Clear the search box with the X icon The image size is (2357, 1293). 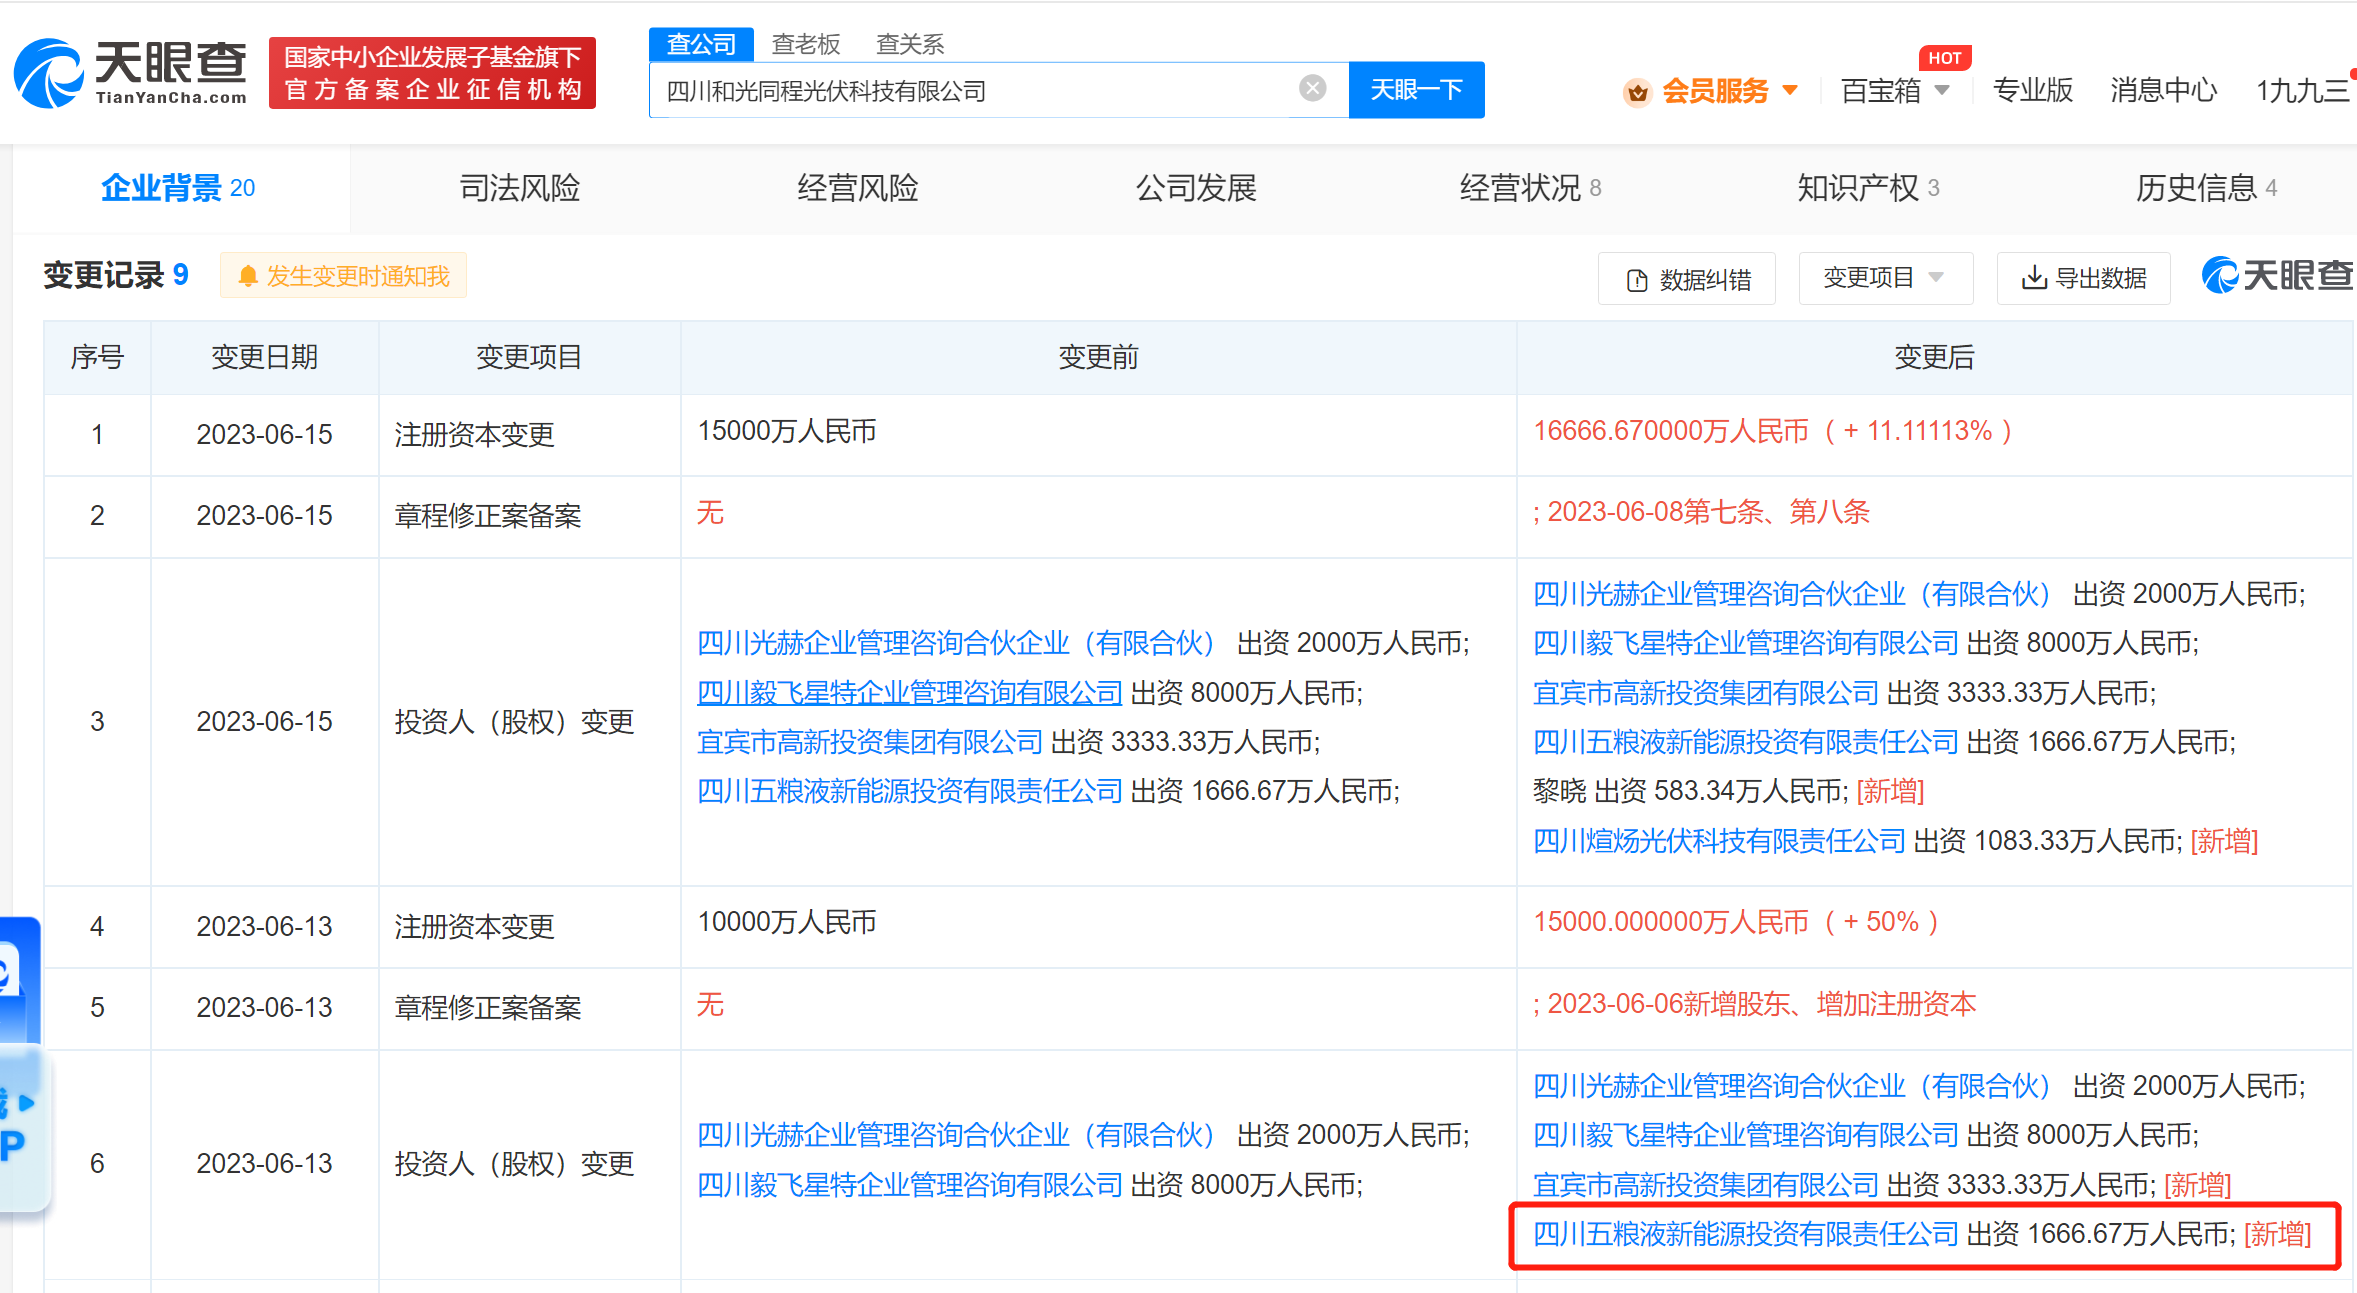click(x=1312, y=89)
